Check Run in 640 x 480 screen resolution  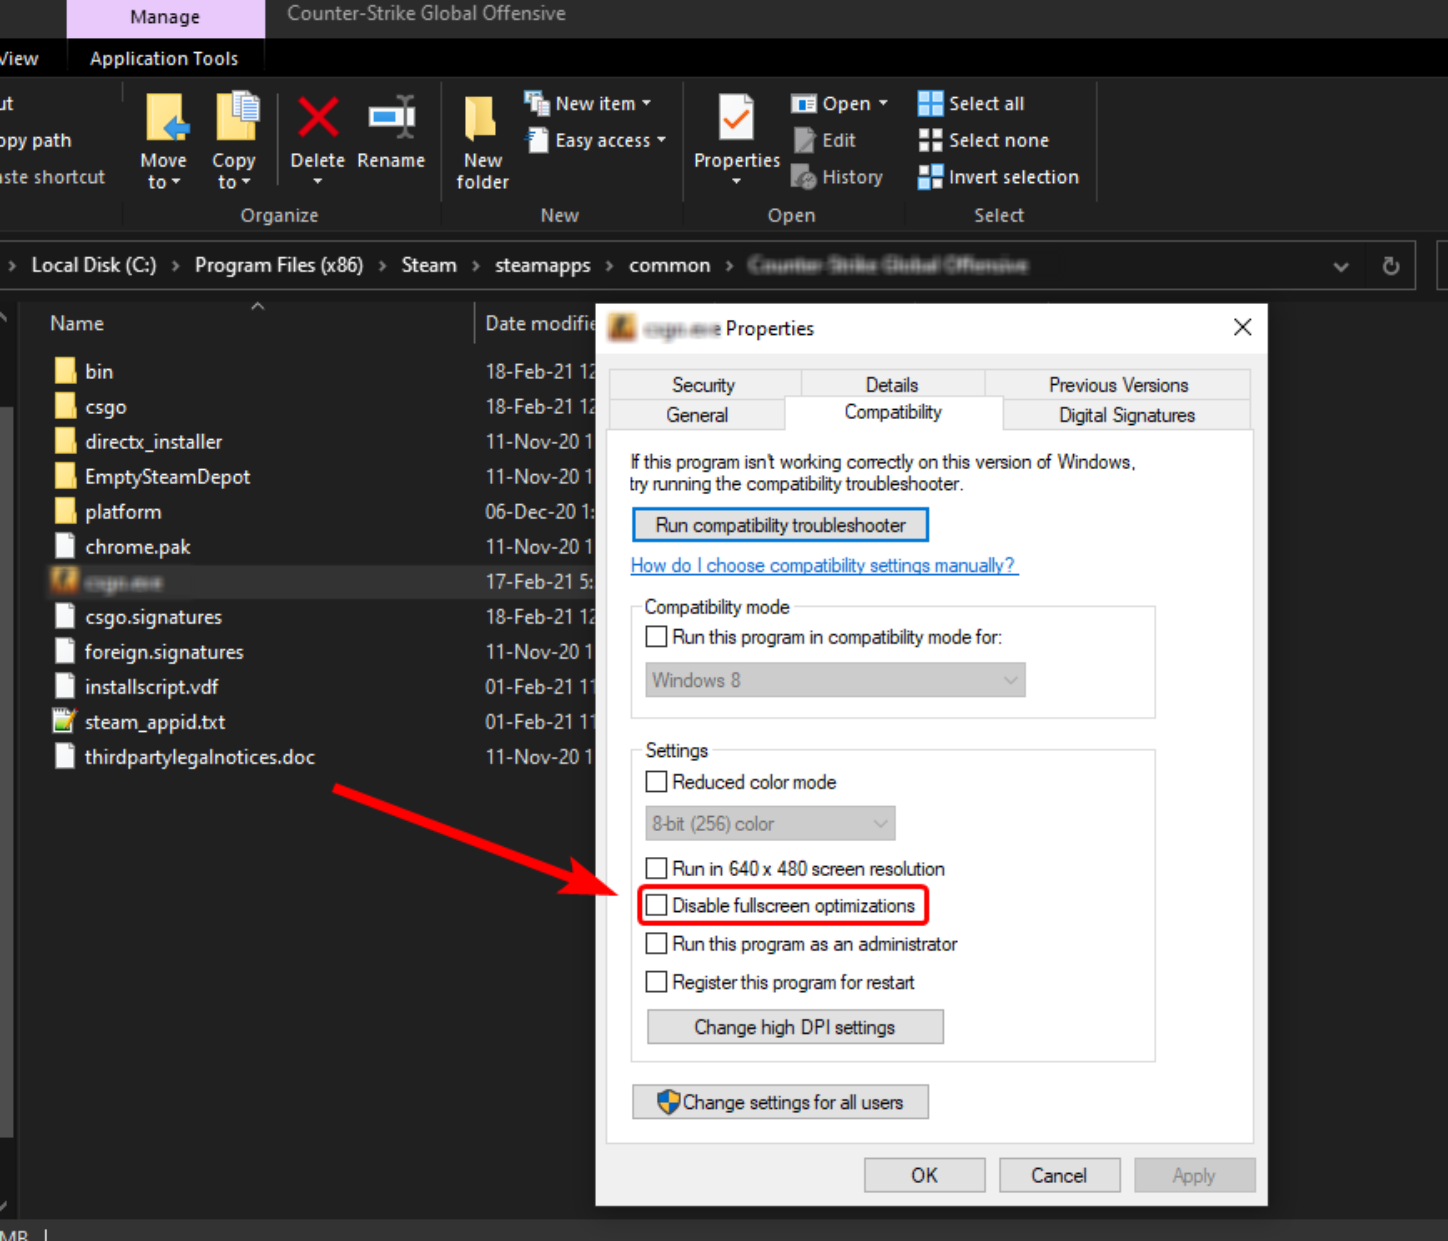coord(656,868)
